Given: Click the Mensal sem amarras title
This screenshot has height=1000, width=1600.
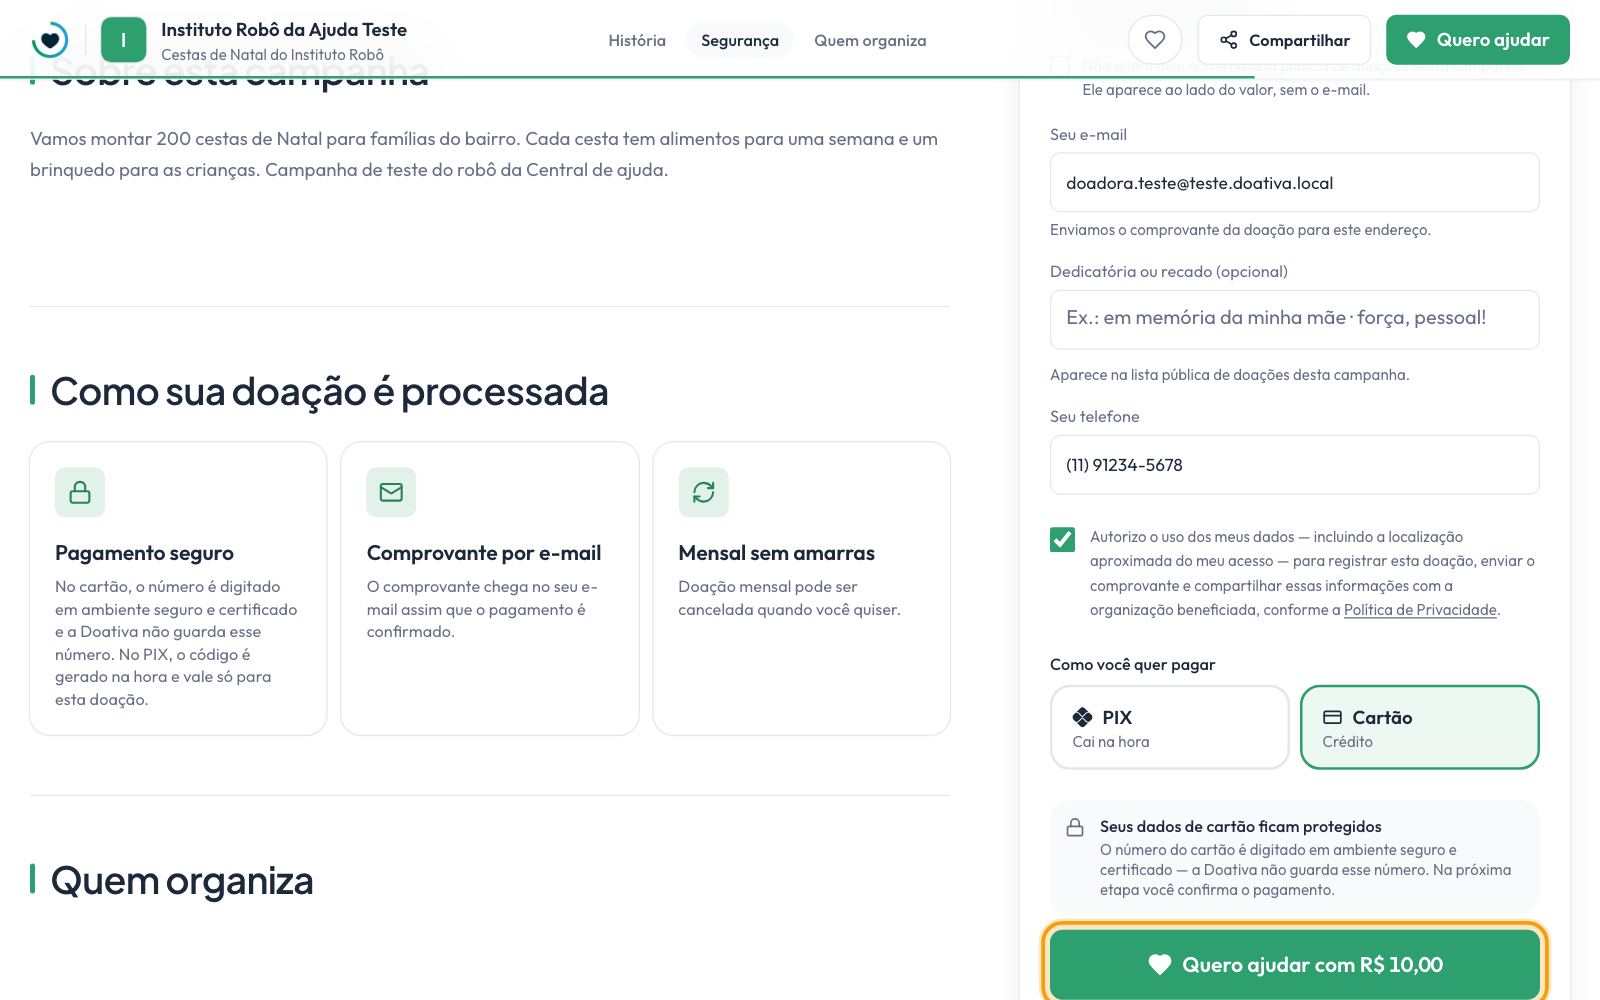Looking at the screenshot, I should (x=776, y=553).
